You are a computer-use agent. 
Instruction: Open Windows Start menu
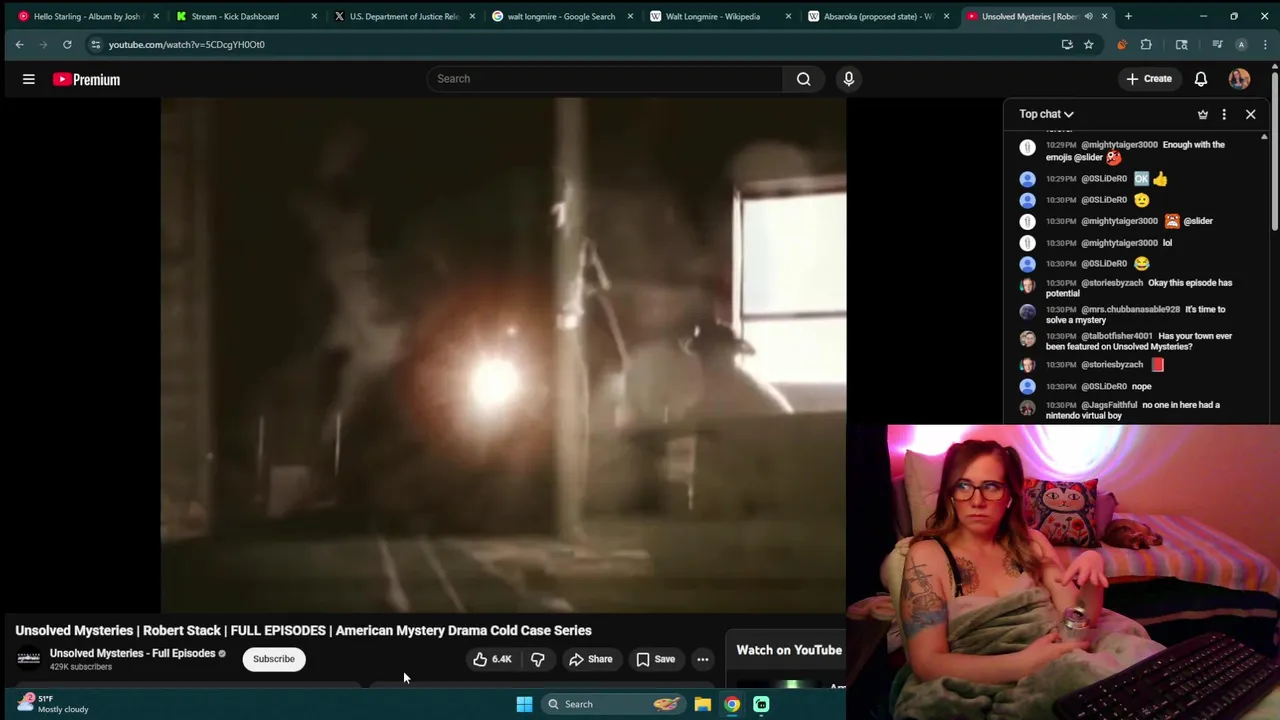point(524,704)
